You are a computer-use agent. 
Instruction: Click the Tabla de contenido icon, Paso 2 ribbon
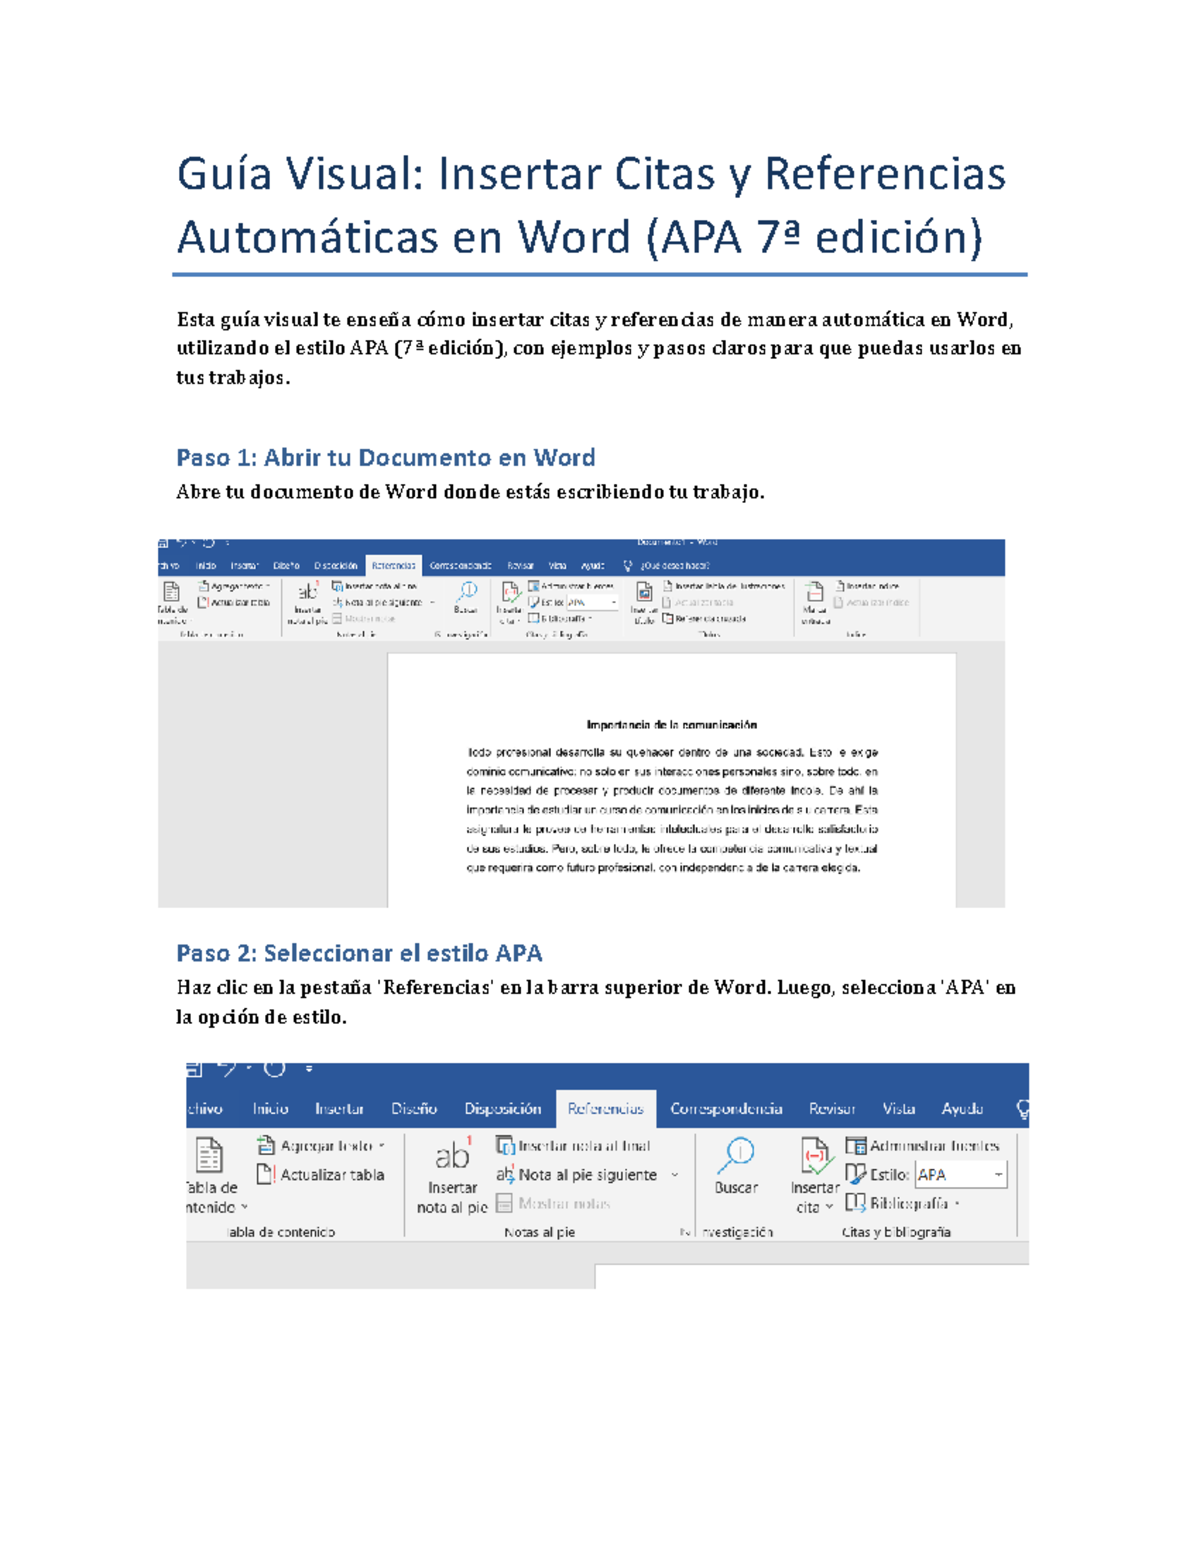coord(209,1155)
